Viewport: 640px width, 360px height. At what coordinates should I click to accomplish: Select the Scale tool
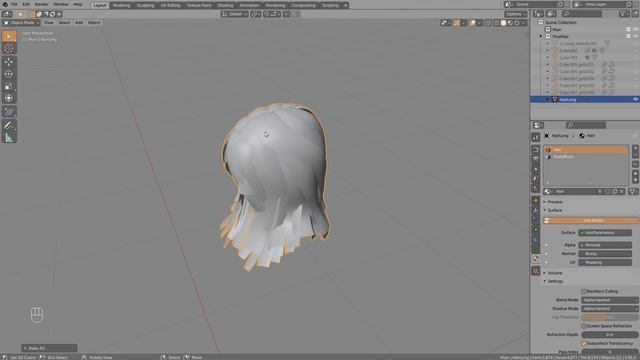(9, 87)
